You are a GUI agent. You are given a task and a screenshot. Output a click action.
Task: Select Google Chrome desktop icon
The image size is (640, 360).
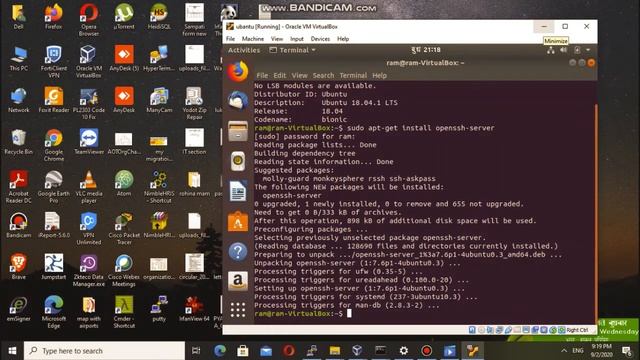pos(53,145)
